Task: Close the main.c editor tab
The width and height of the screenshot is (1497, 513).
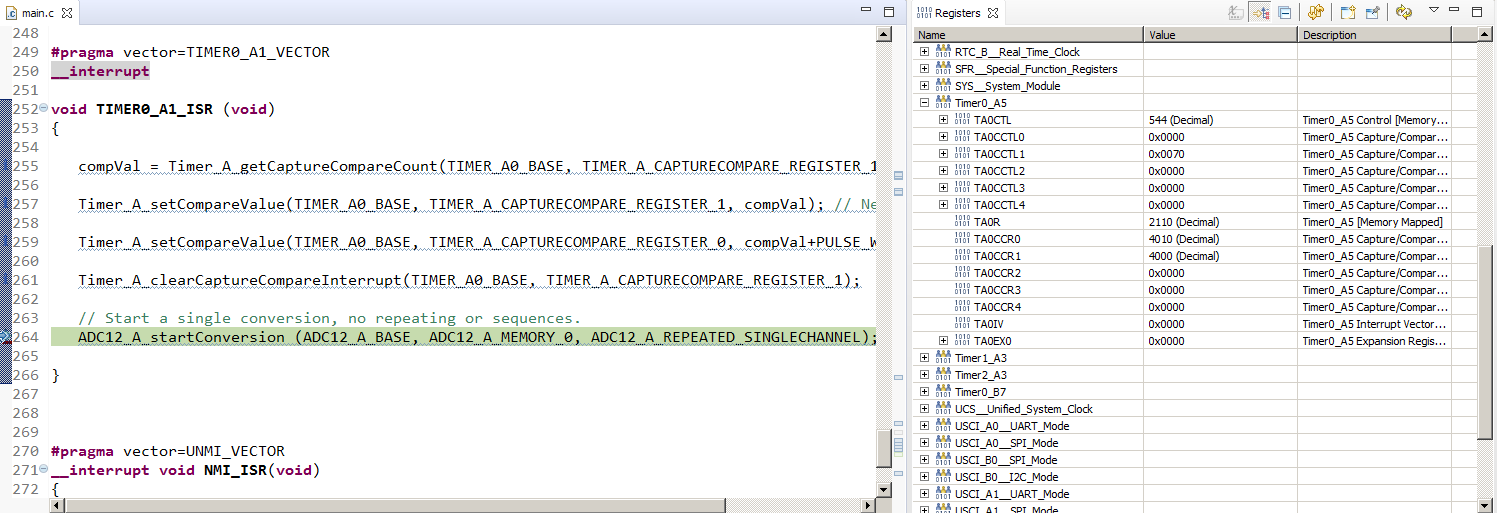Action: [x=68, y=13]
